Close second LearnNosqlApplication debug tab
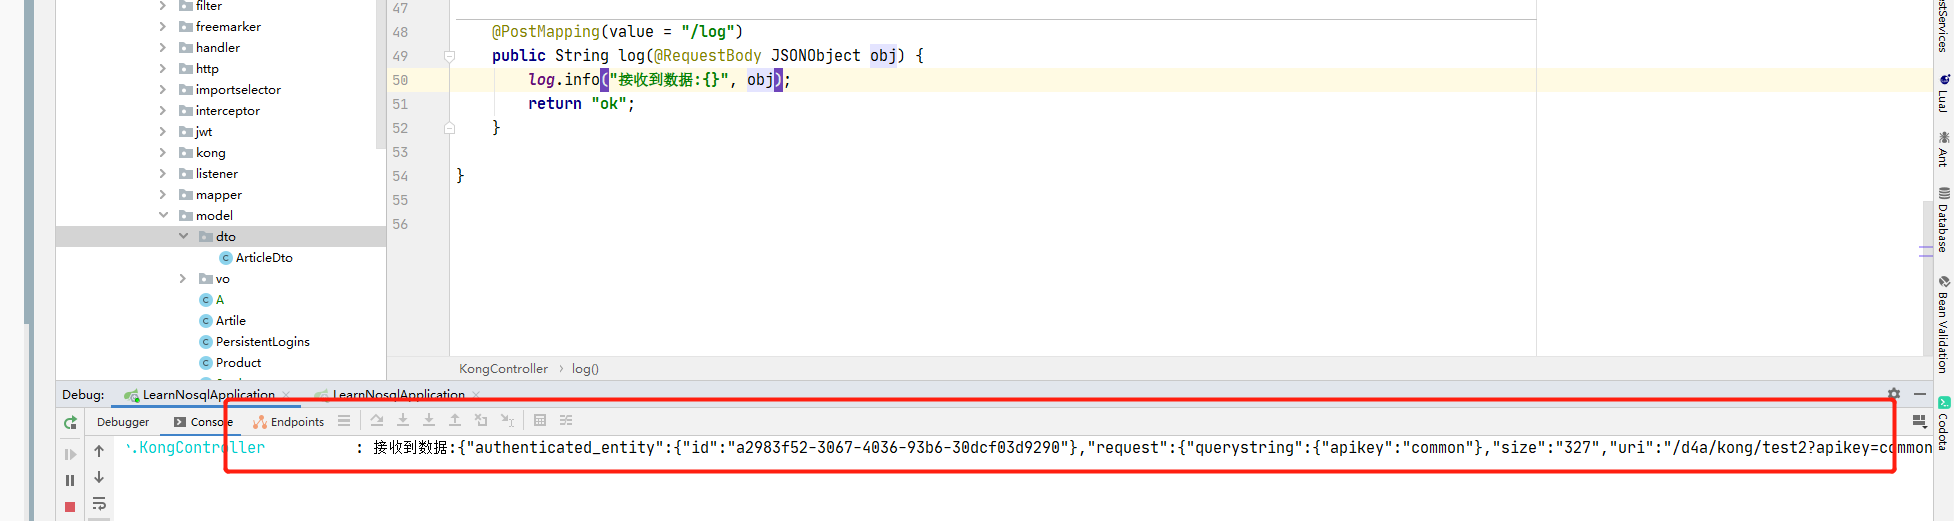 (x=476, y=395)
